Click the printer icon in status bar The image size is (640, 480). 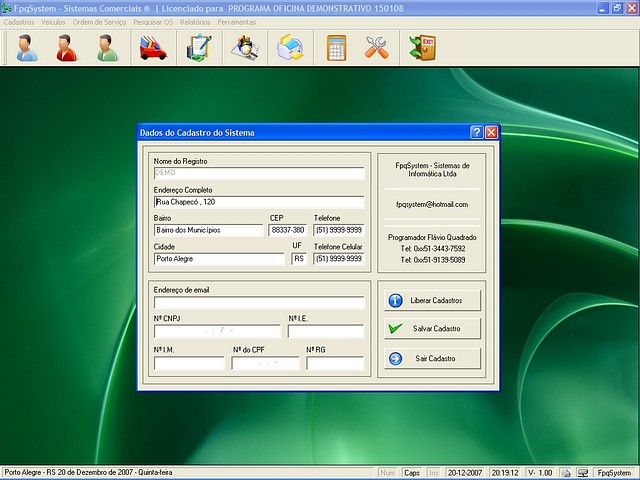(565, 473)
